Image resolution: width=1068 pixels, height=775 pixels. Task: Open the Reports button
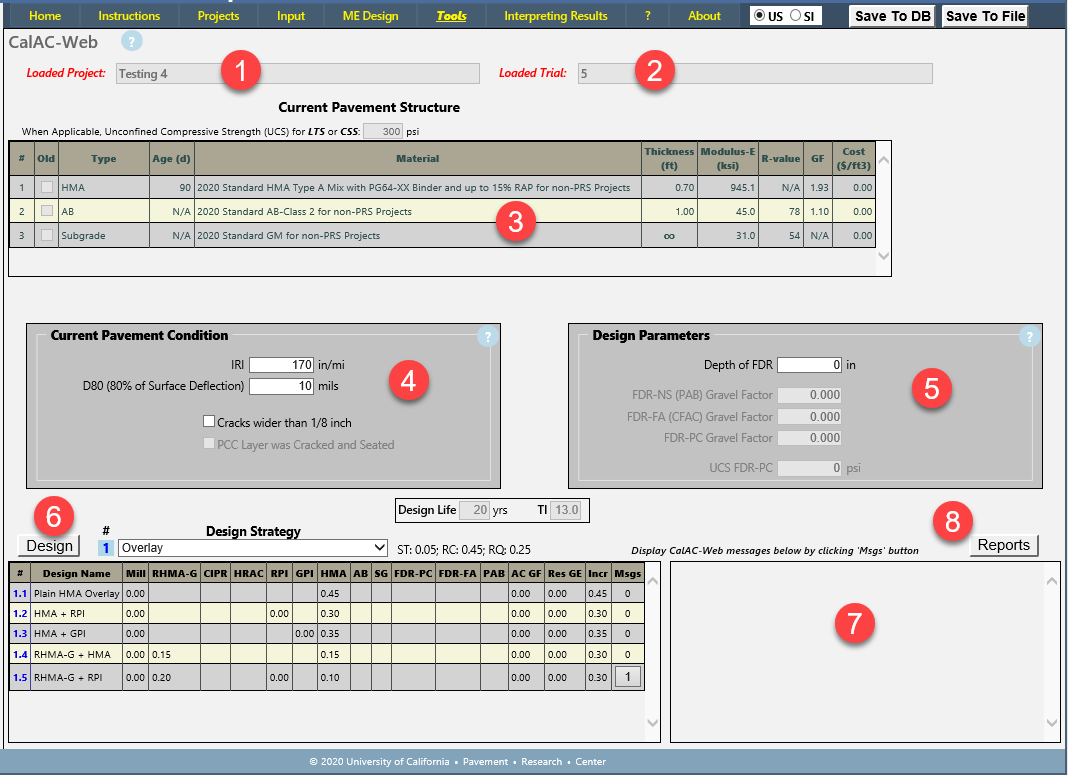[1003, 545]
